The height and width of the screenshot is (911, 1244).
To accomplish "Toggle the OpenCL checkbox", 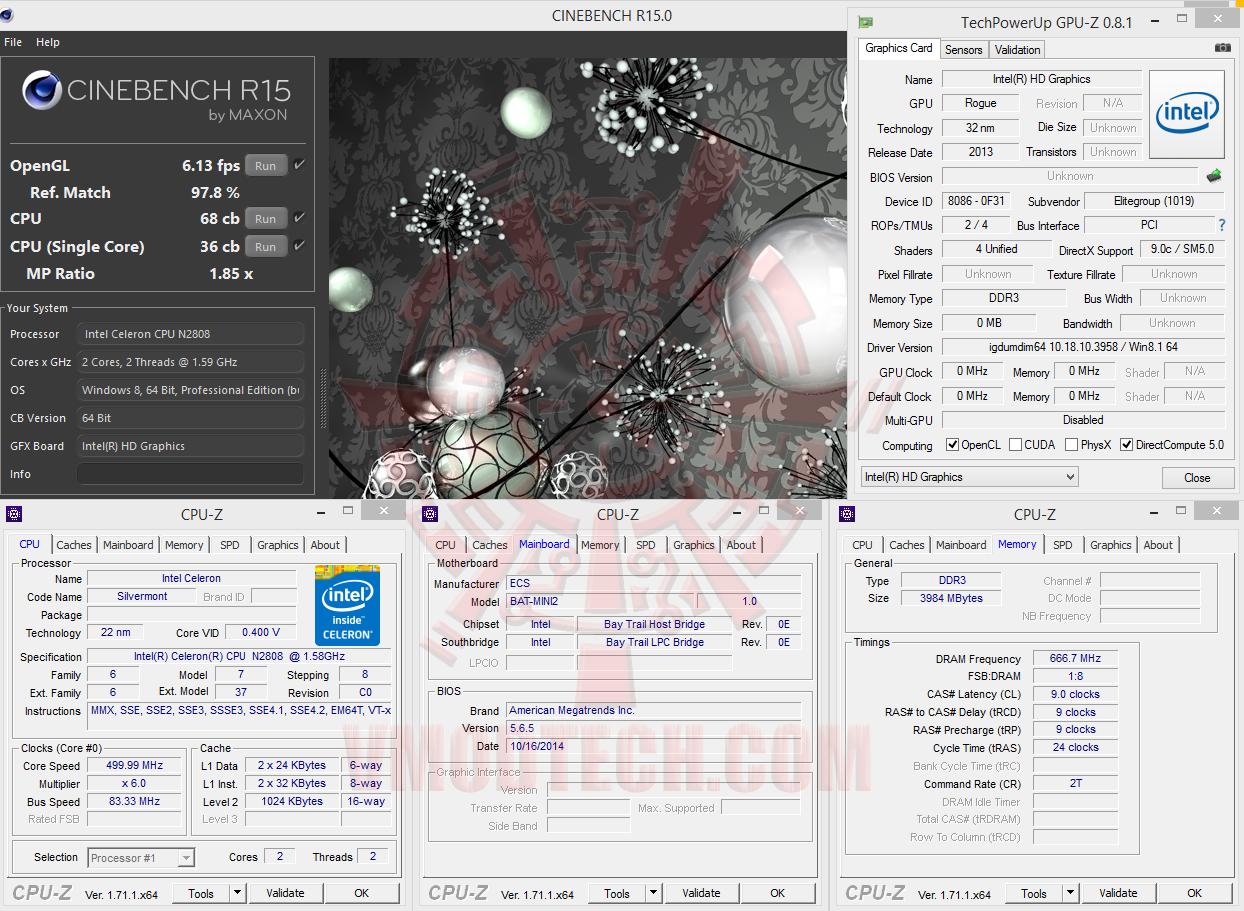I will tap(953, 445).
